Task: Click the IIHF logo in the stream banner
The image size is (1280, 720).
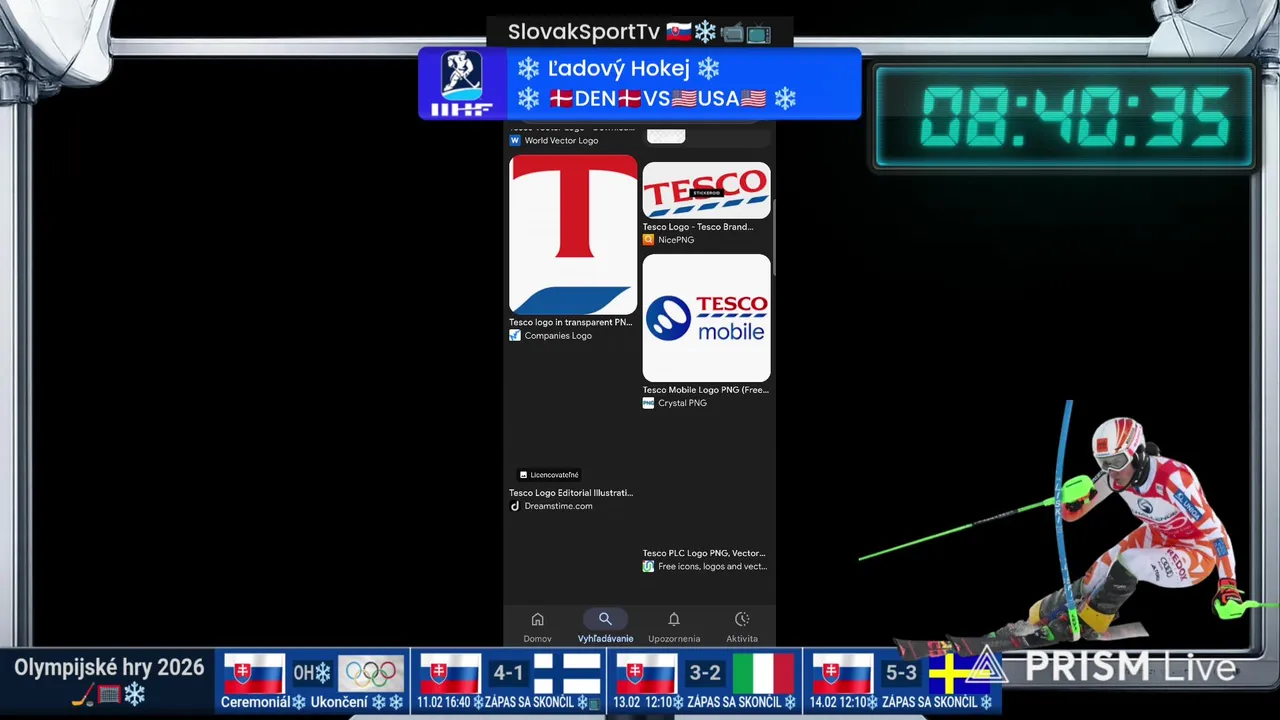Action: coord(462,83)
